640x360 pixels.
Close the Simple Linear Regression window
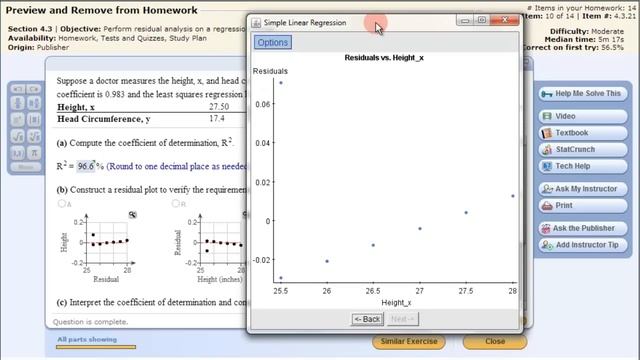(x=504, y=20)
